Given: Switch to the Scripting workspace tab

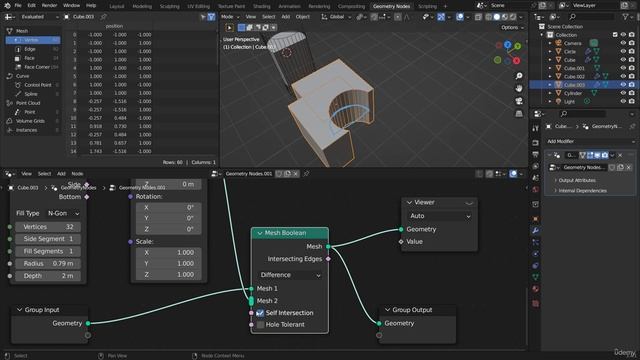Looking at the screenshot, I should pyautogui.click(x=427, y=6).
